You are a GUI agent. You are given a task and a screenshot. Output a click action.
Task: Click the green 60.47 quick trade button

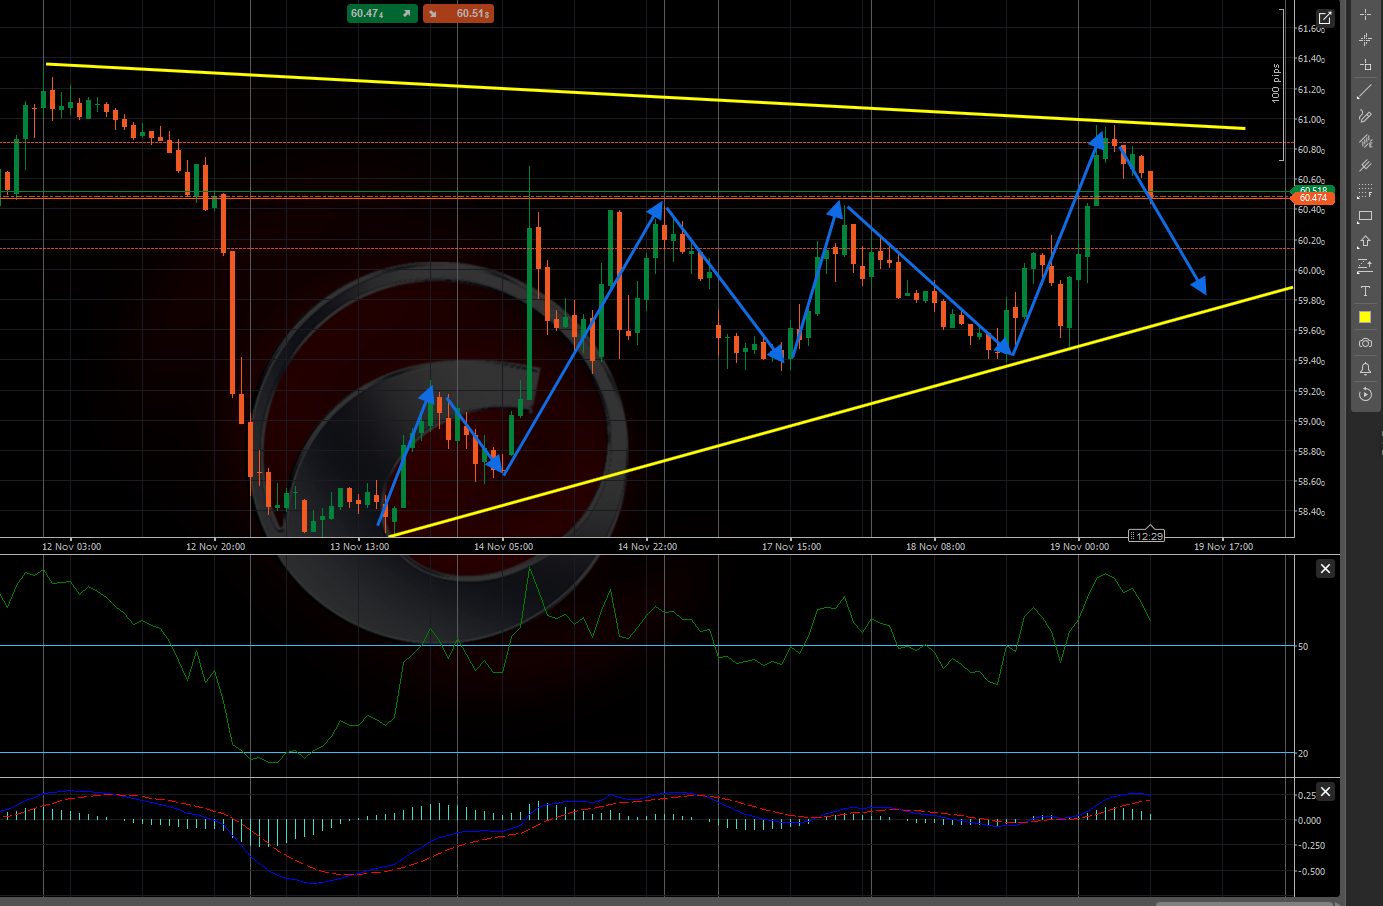click(x=382, y=13)
